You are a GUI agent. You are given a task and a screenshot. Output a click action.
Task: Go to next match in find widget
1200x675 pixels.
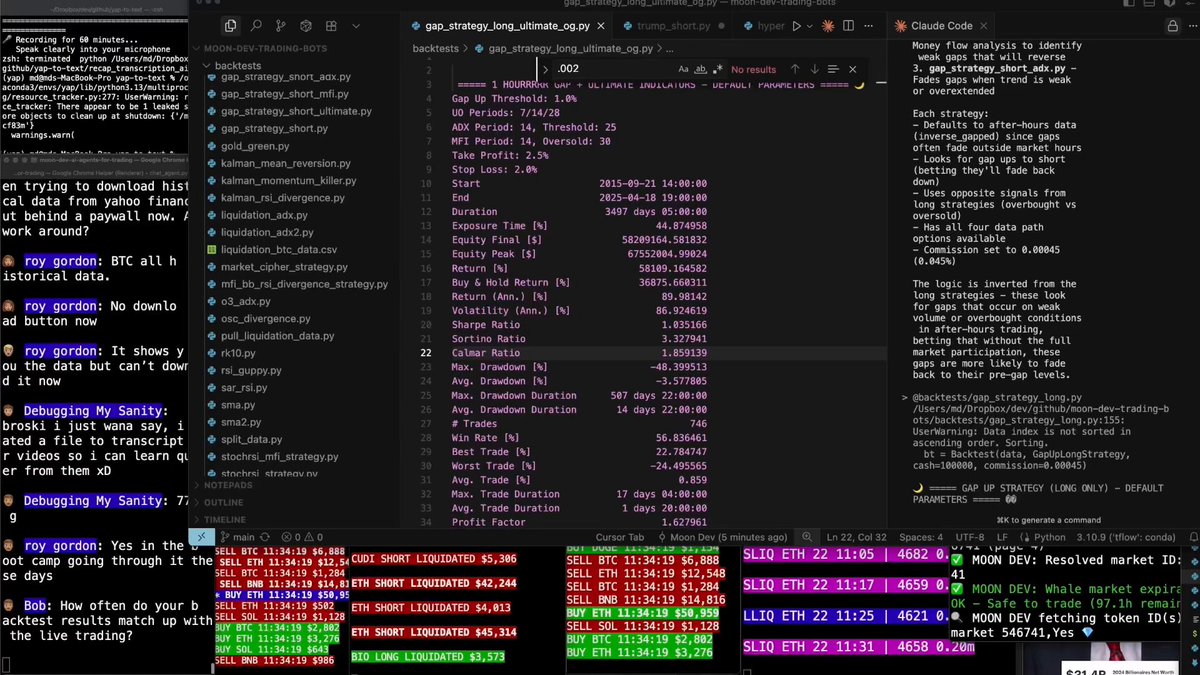(815, 69)
